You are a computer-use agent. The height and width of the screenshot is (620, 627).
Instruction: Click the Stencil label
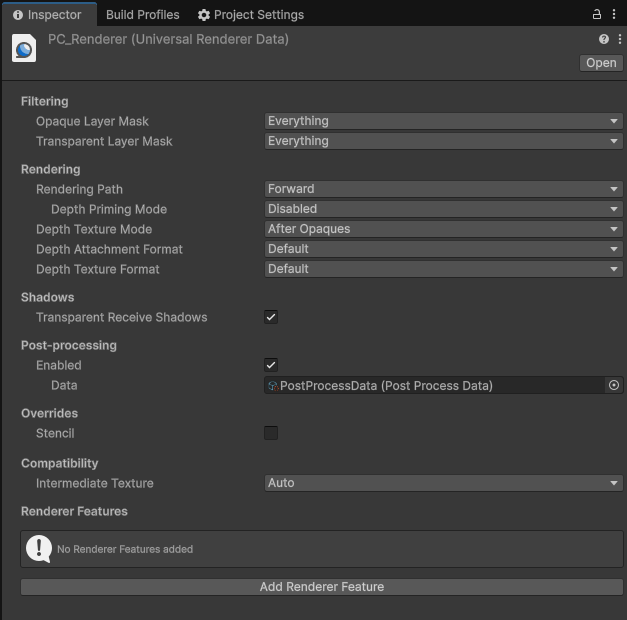[55, 433]
